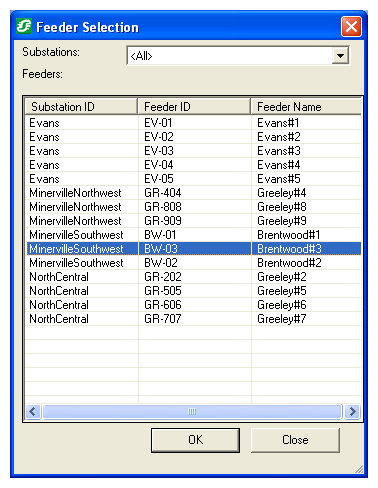Click feeder name Greeley#4

point(282,193)
